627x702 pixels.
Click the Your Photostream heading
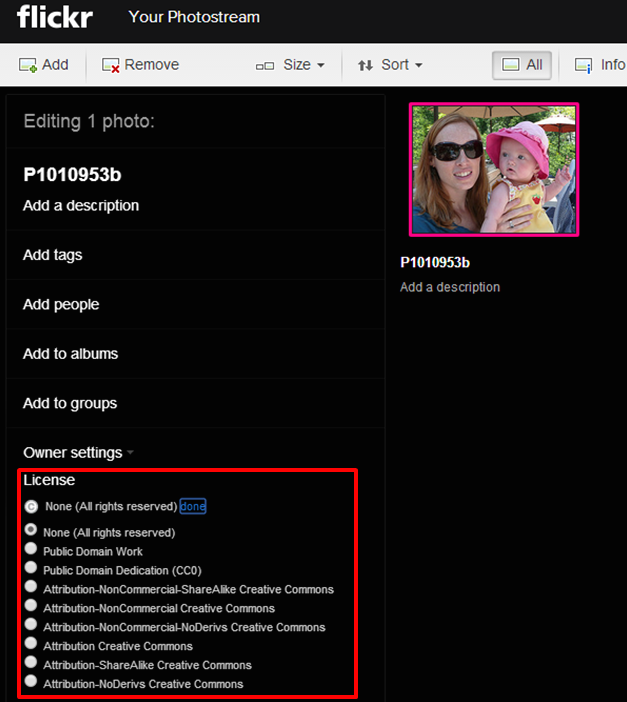pos(194,17)
